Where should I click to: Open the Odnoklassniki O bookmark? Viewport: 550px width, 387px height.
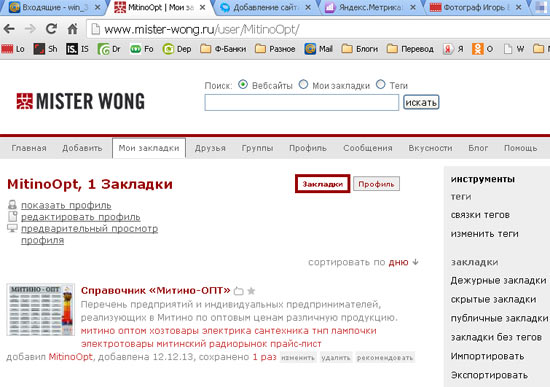pyautogui.click(x=483, y=49)
